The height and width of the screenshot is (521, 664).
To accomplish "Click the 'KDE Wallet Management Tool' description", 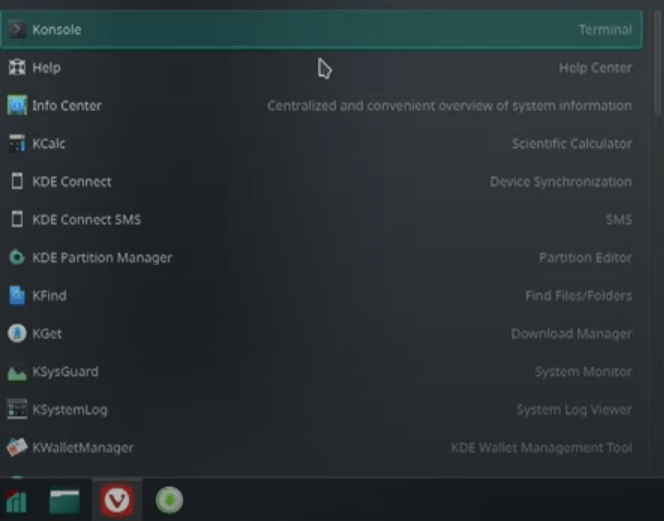I will [541, 448].
